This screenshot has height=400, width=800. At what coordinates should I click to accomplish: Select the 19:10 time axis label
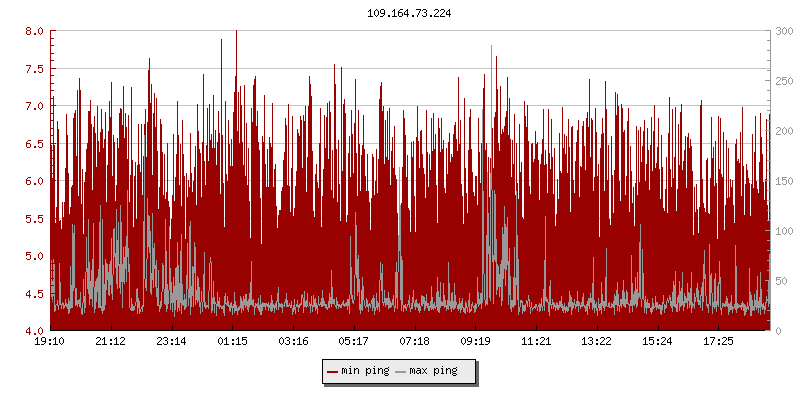(50, 342)
